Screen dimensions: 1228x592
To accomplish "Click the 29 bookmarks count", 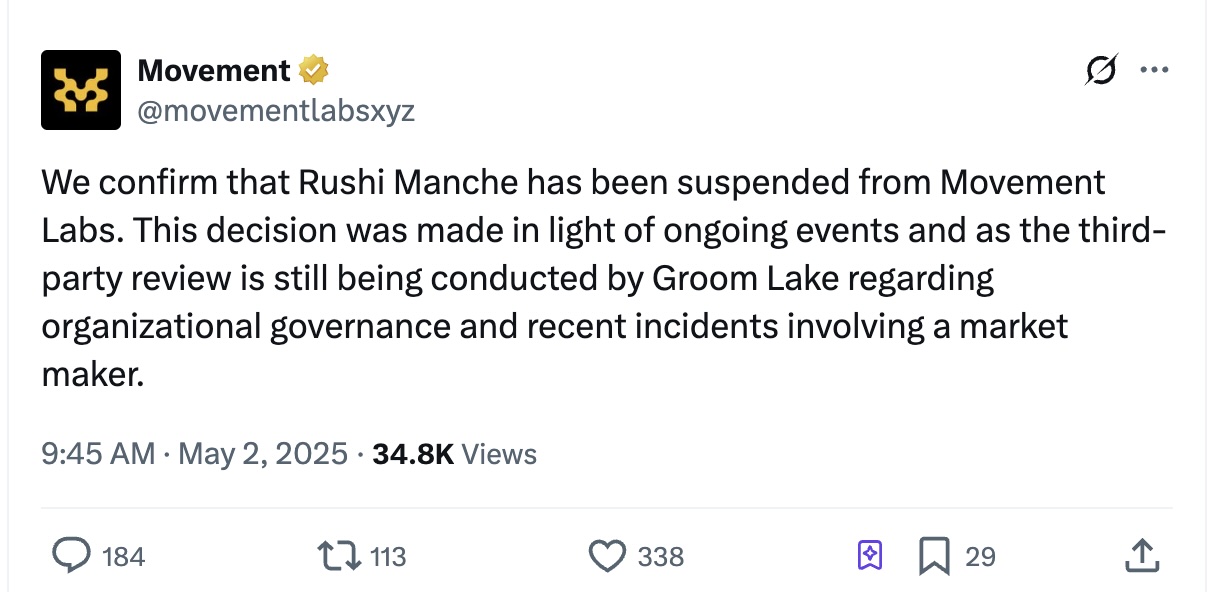I will [980, 556].
